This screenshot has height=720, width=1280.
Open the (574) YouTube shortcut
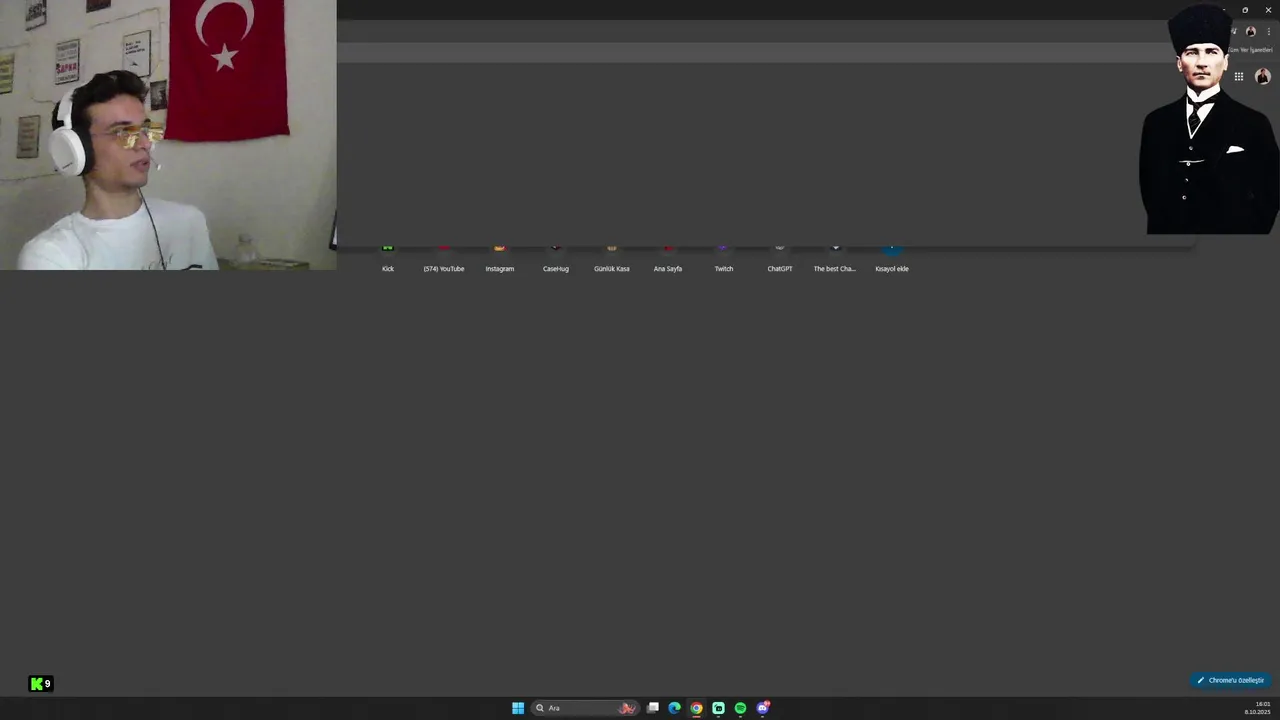pos(444,259)
